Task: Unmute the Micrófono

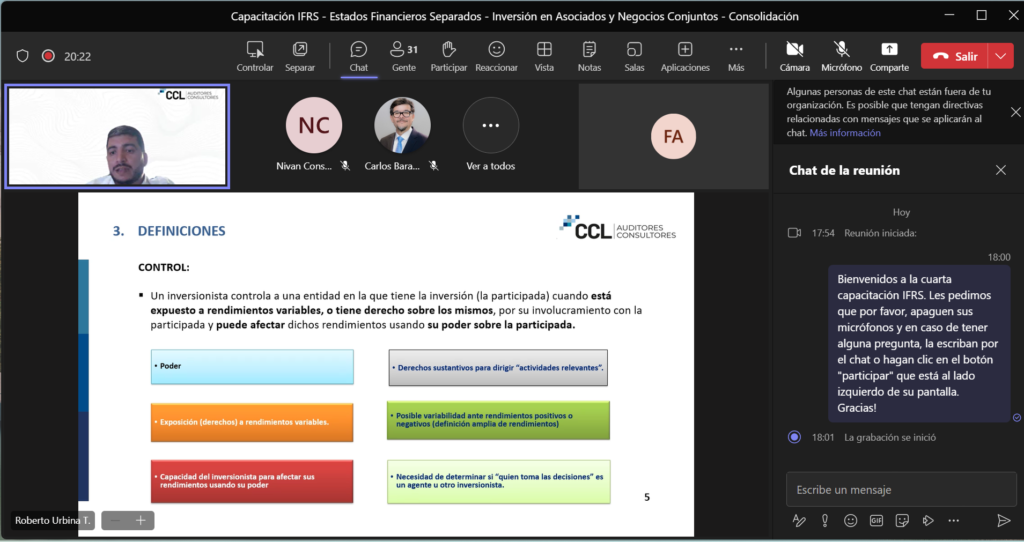Action: [x=841, y=56]
